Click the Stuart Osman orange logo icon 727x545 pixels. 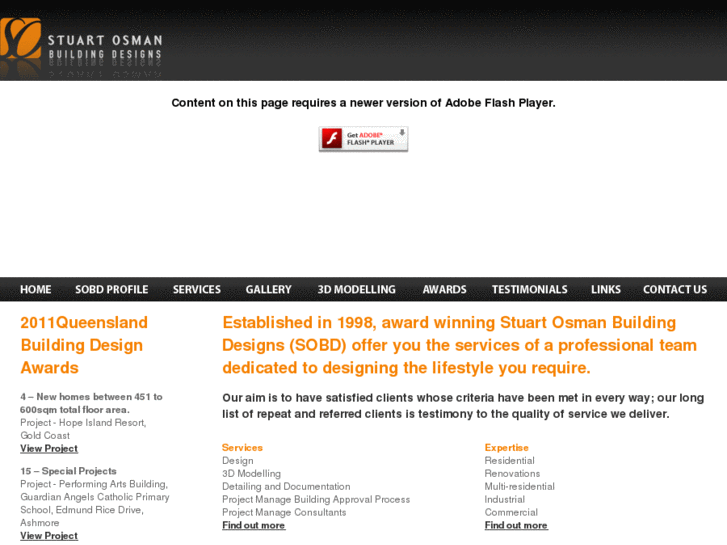point(20,38)
